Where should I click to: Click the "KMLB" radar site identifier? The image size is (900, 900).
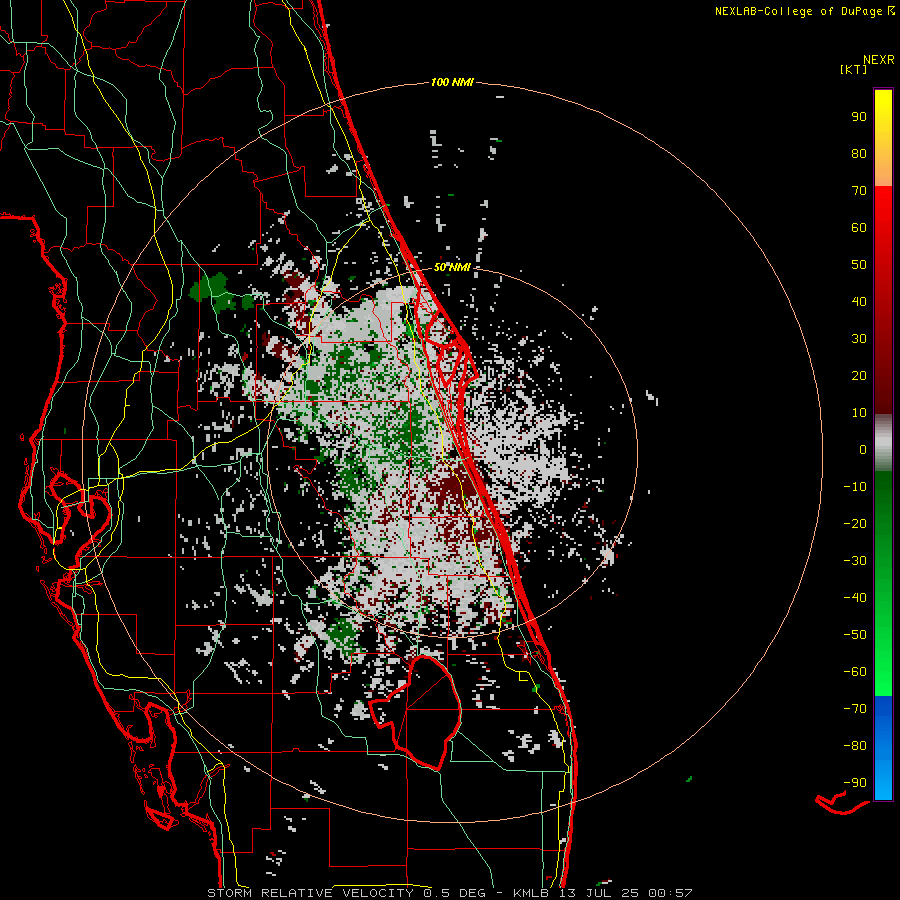(530, 893)
